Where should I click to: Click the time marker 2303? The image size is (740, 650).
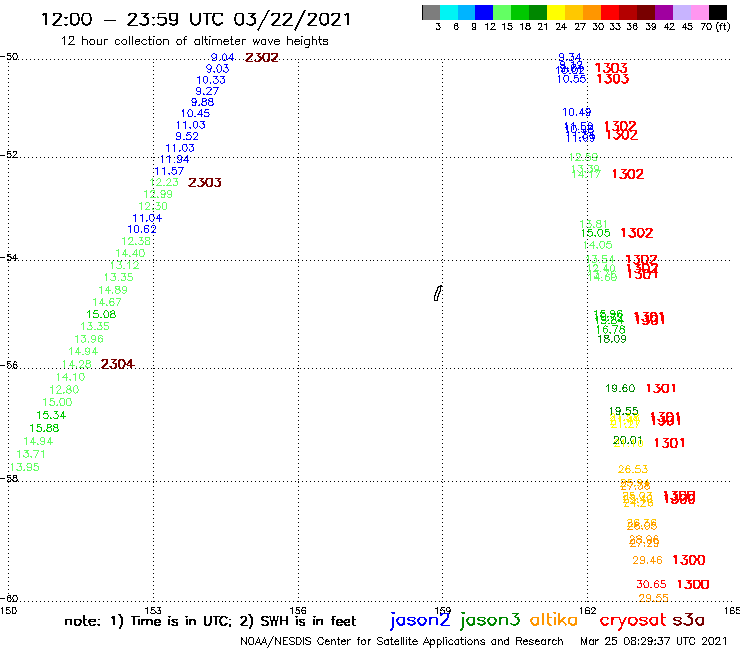click(x=204, y=183)
